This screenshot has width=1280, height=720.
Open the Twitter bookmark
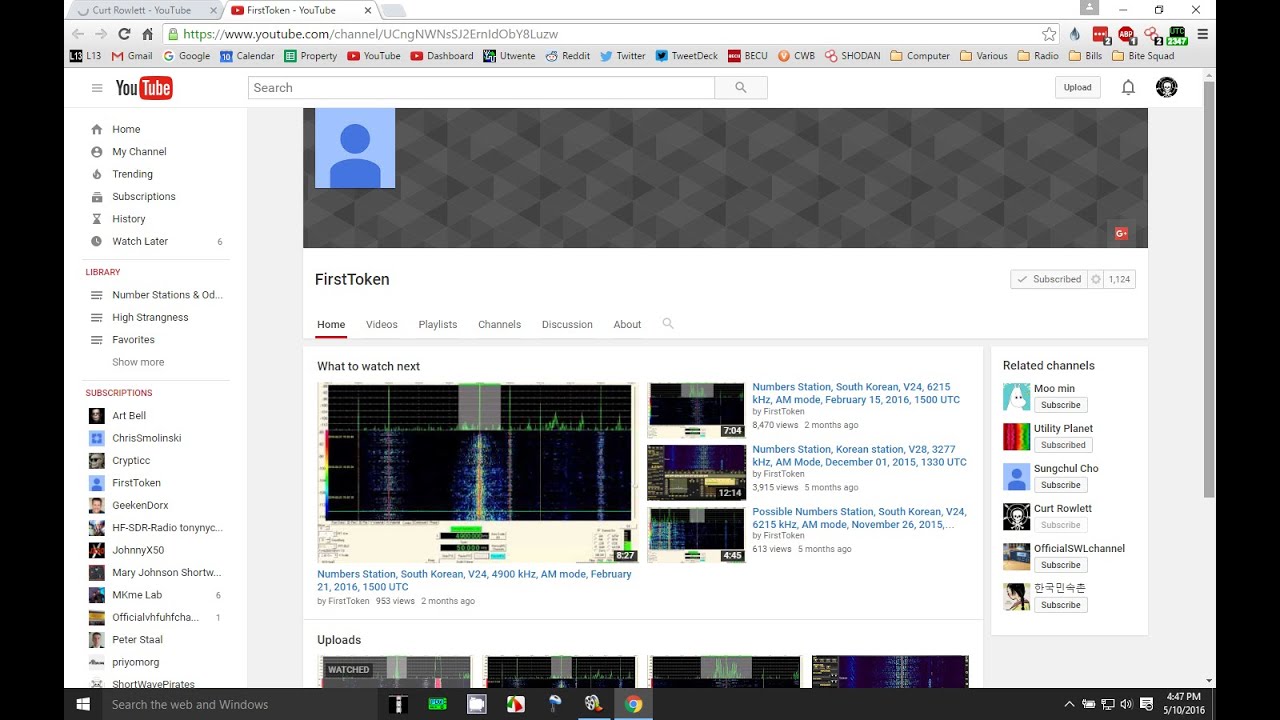pos(622,56)
